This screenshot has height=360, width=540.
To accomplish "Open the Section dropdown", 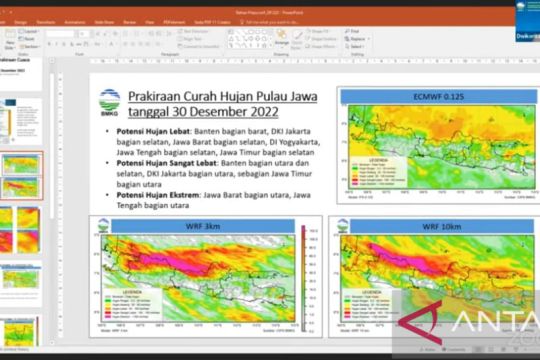I will tap(30, 47).
